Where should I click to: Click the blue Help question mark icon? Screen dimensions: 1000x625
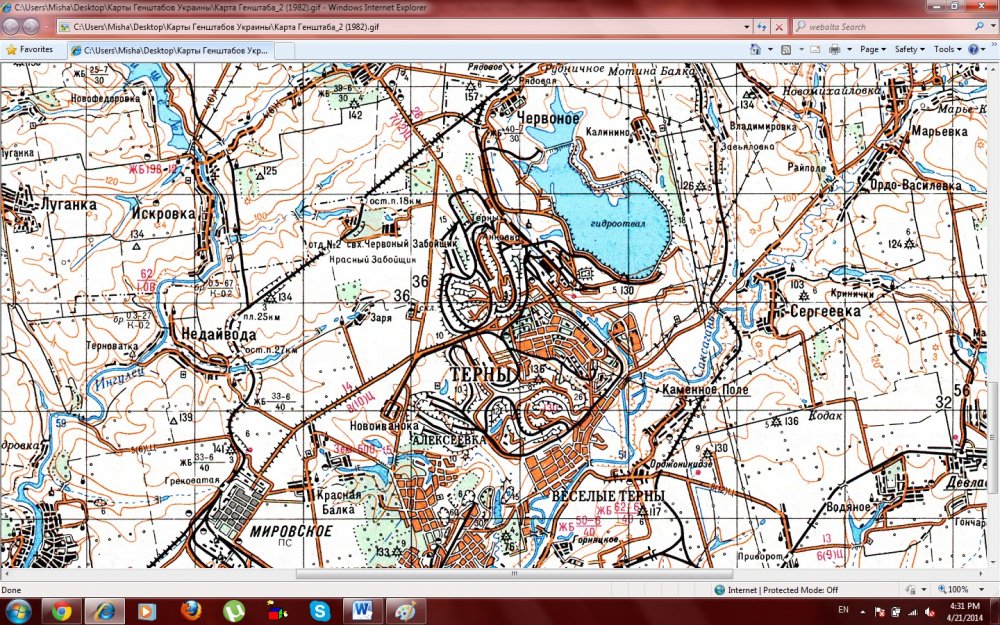[973, 49]
